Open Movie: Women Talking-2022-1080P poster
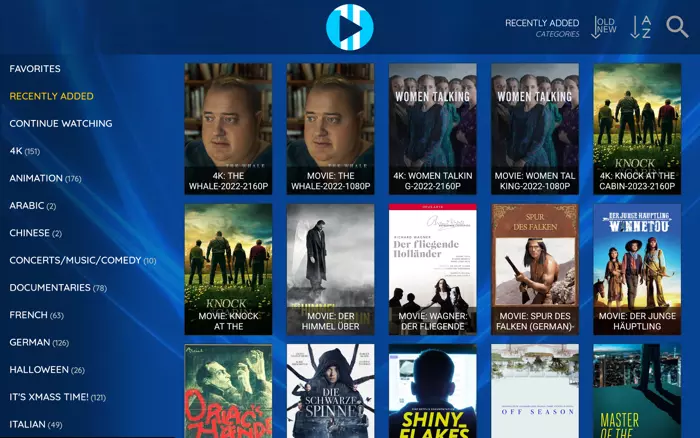The image size is (700, 438). coord(535,129)
